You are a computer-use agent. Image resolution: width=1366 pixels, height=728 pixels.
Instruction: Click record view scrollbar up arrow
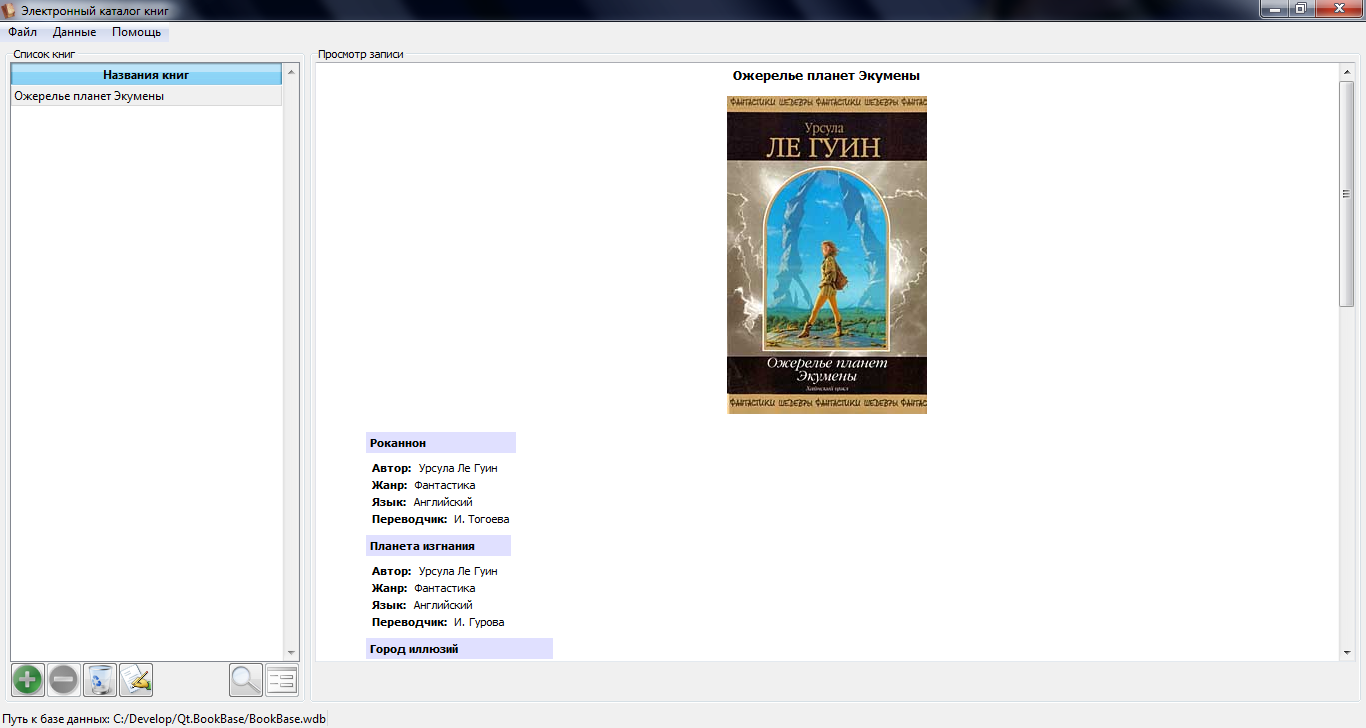tap(1346, 72)
